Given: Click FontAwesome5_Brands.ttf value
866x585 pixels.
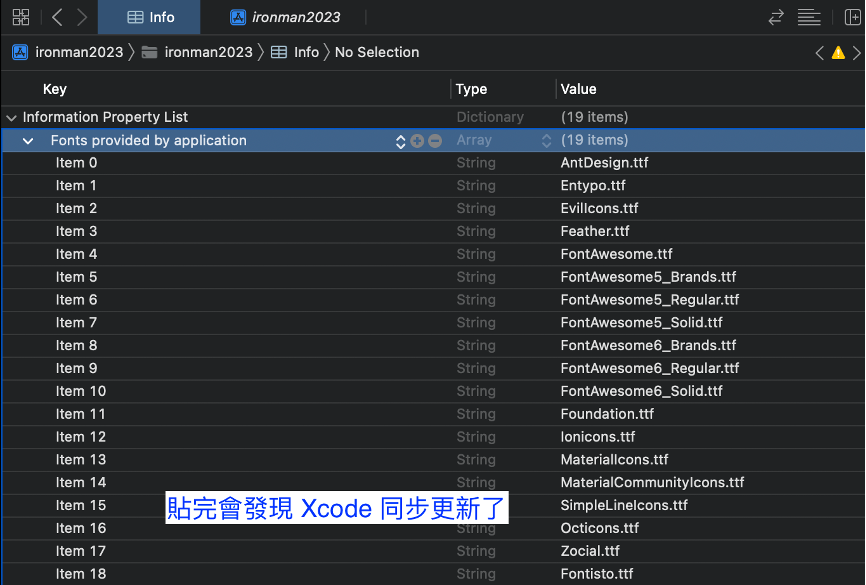Looking at the screenshot, I should (x=648, y=277).
